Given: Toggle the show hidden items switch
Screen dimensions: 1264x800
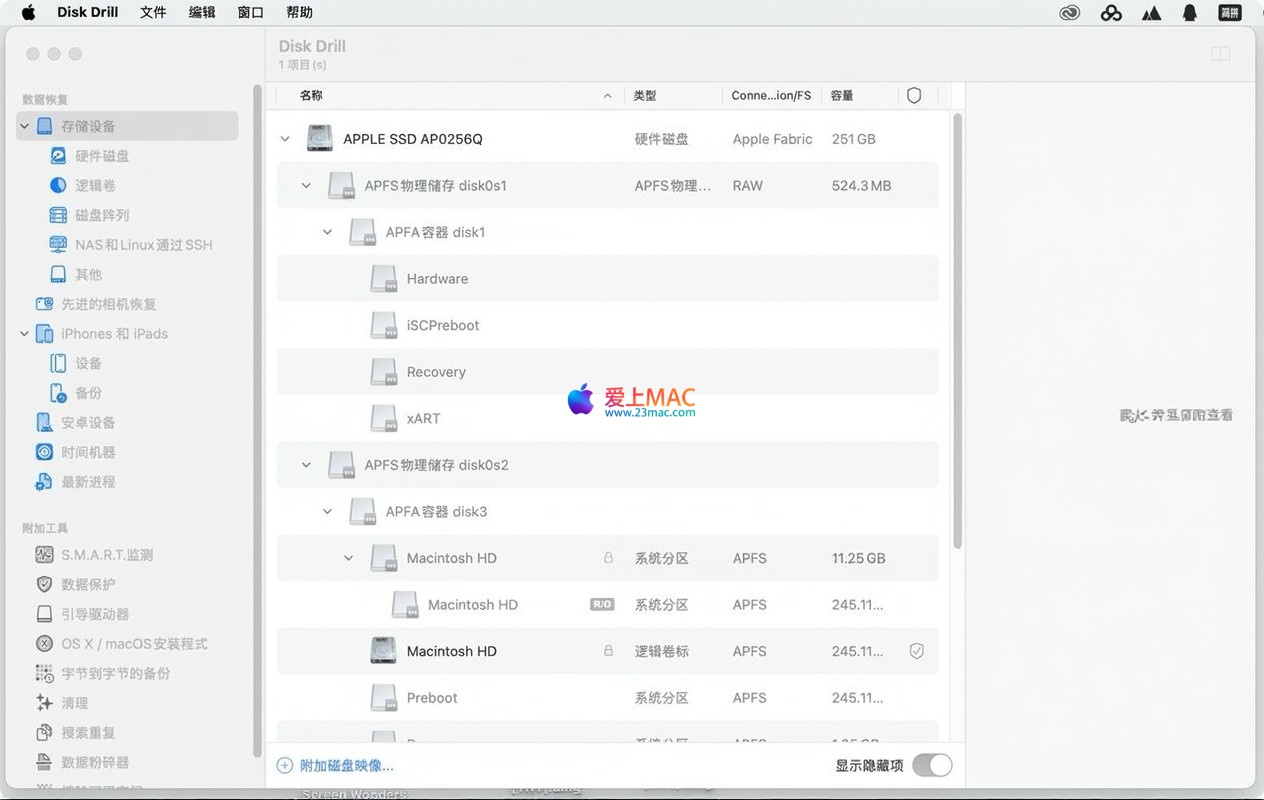Looking at the screenshot, I should 931,765.
